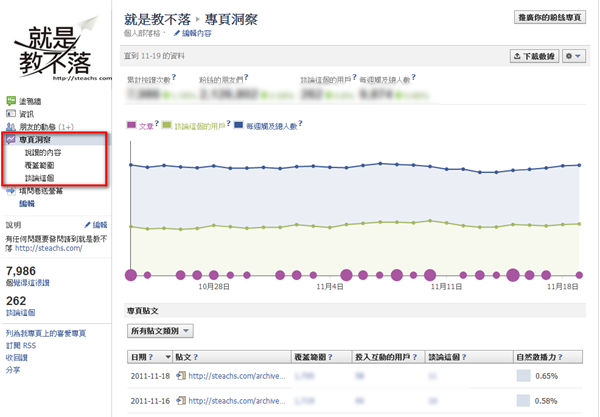Click the 塗鴉牆 wall icon in sidebar

point(11,102)
